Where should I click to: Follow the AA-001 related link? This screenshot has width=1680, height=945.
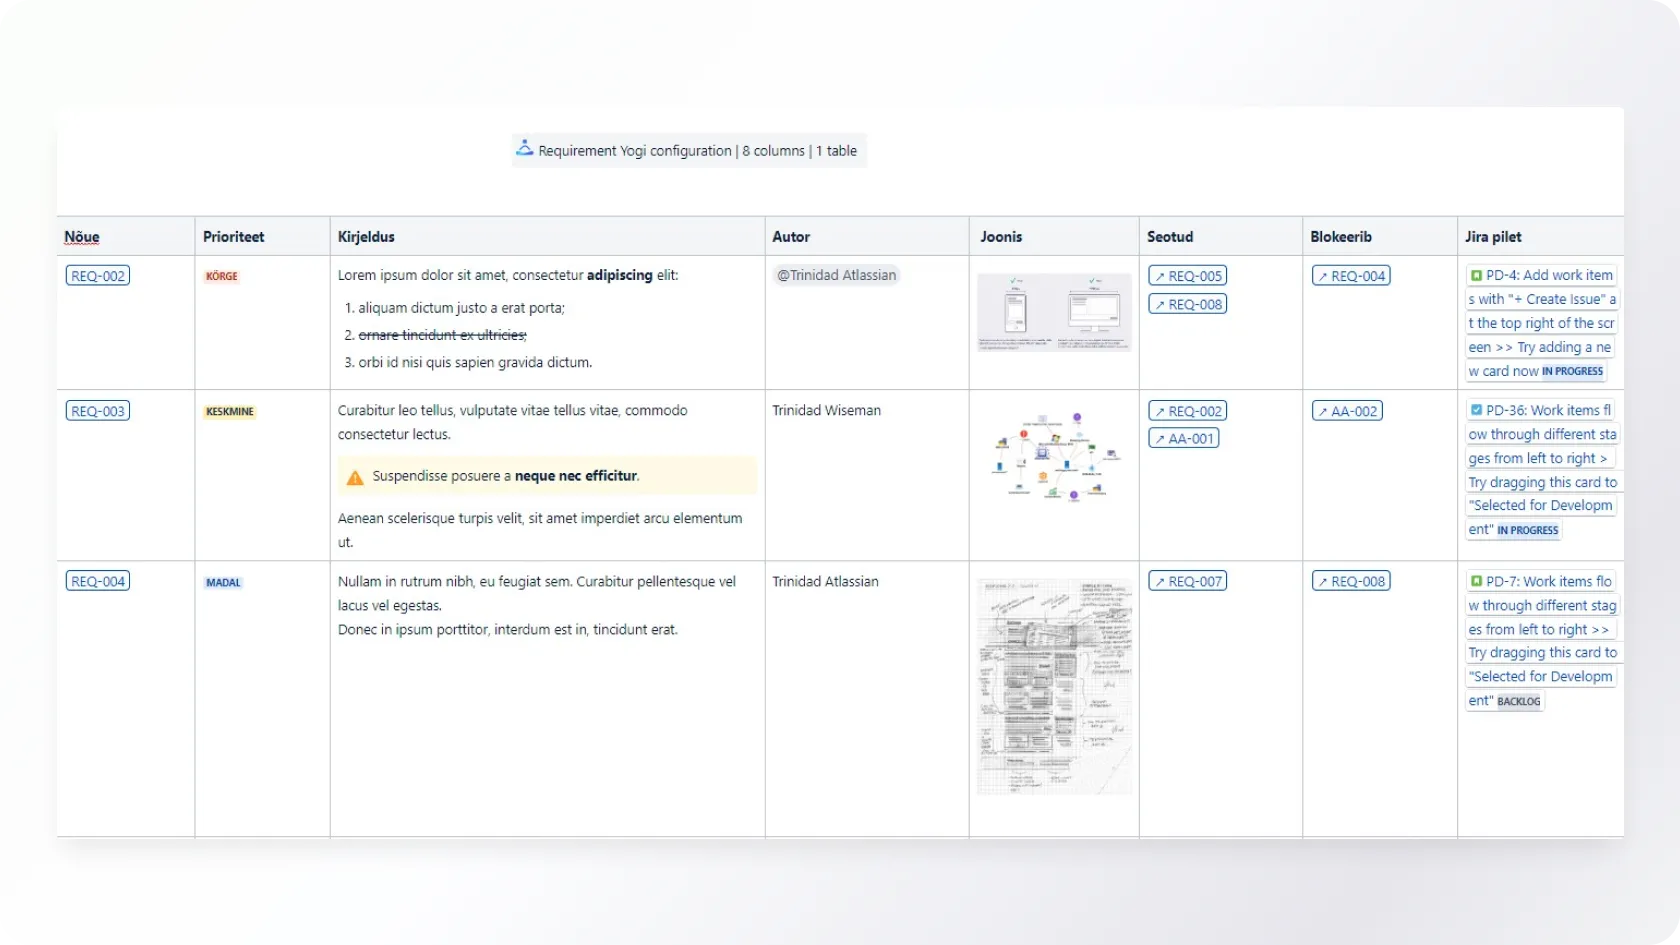[x=1183, y=438]
